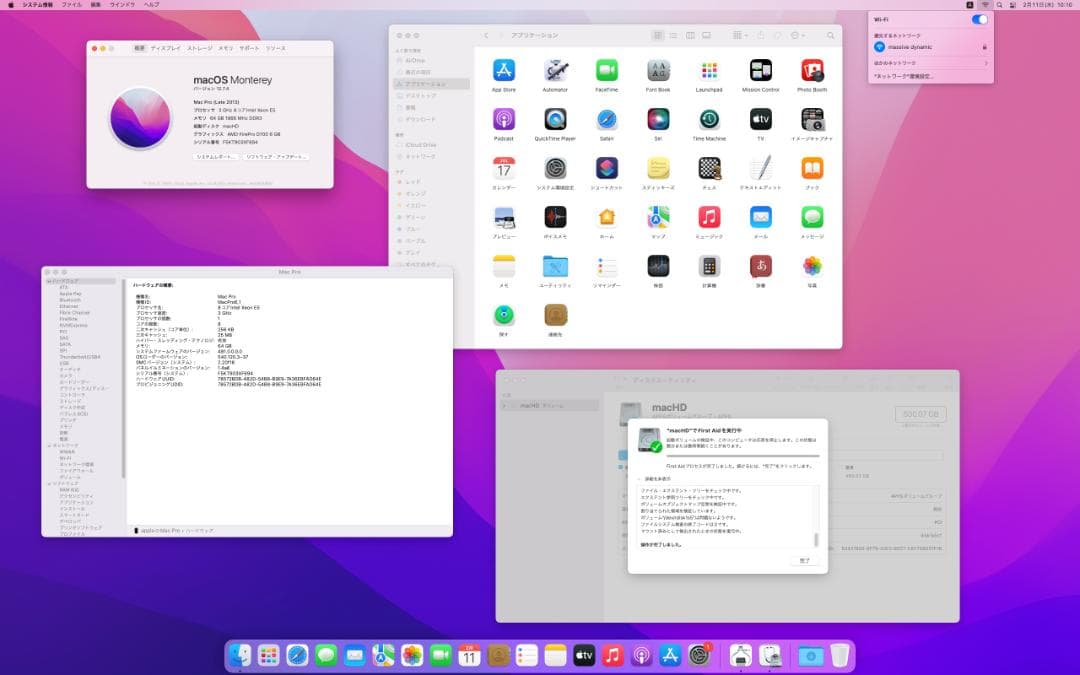Click the Software Update button

pyautogui.click(x=276, y=157)
